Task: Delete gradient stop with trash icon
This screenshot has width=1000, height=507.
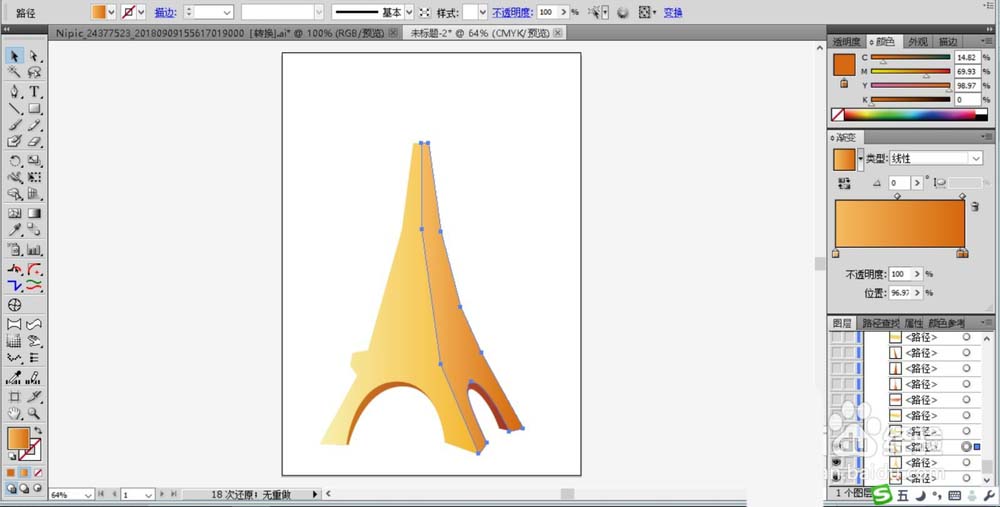Action: [974, 207]
